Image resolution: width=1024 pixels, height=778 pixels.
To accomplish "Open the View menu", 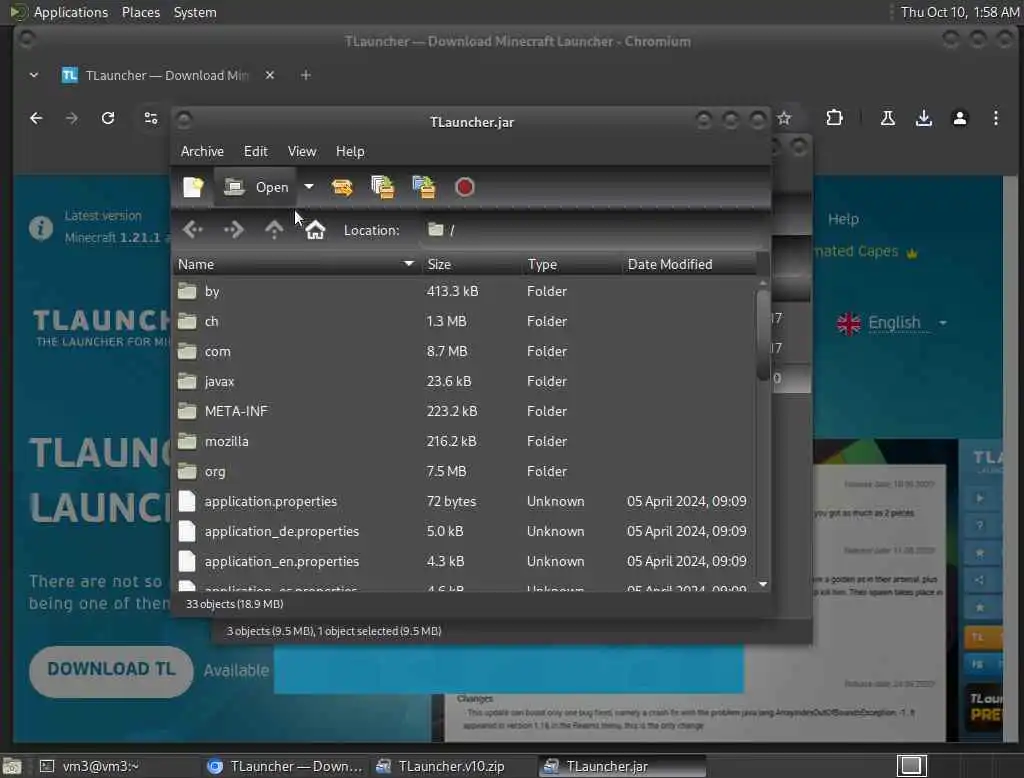I will (302, 152).
